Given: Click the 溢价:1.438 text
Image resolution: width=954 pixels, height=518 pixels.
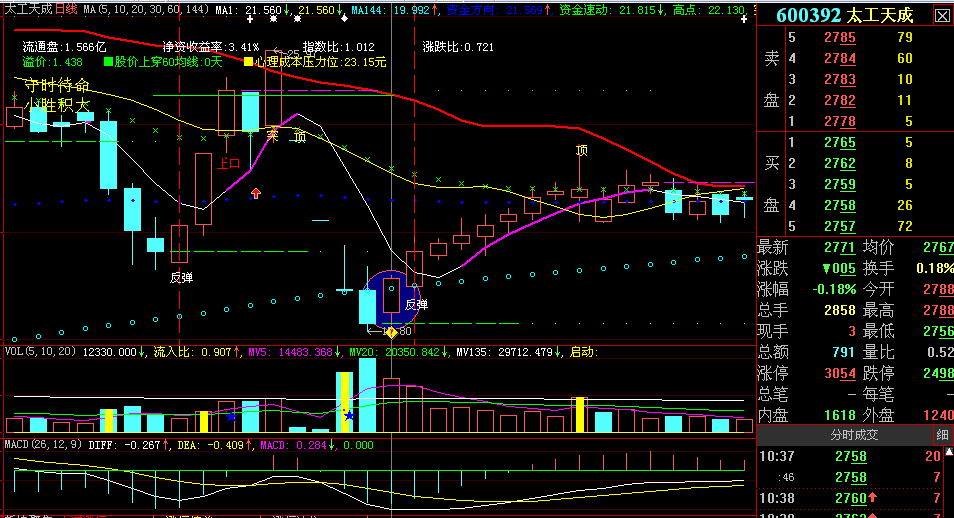Looking at the screenshot, I should click(52, 62).
